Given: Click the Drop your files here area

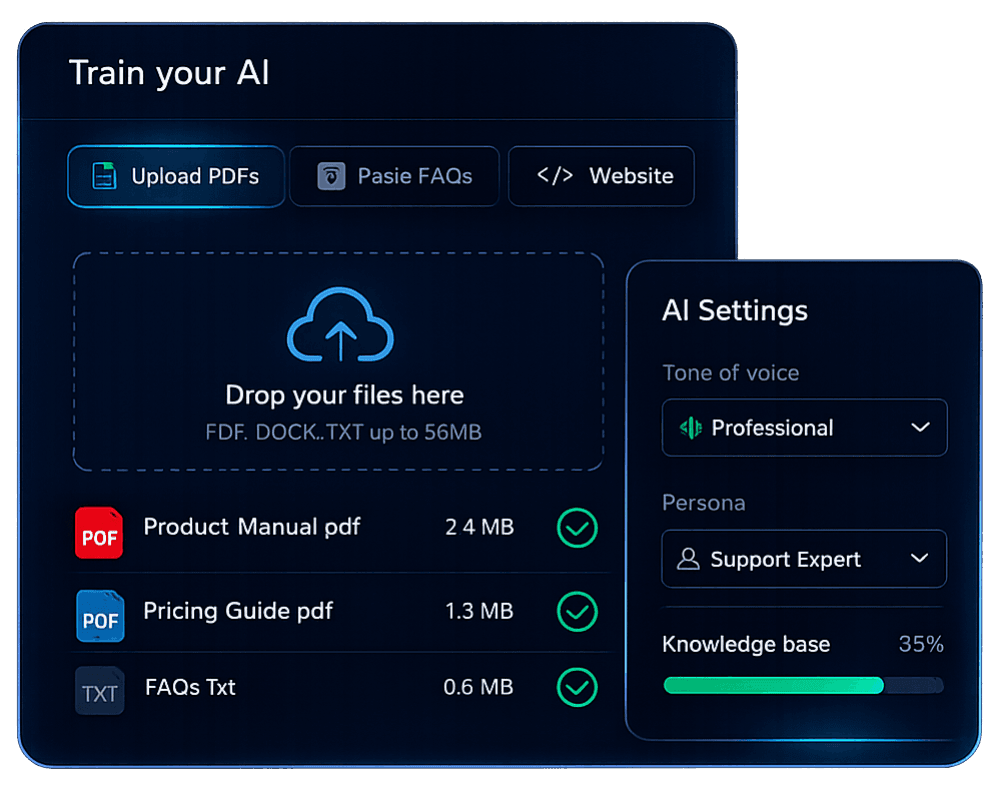Looking at the screenshot, I should 339,362.
